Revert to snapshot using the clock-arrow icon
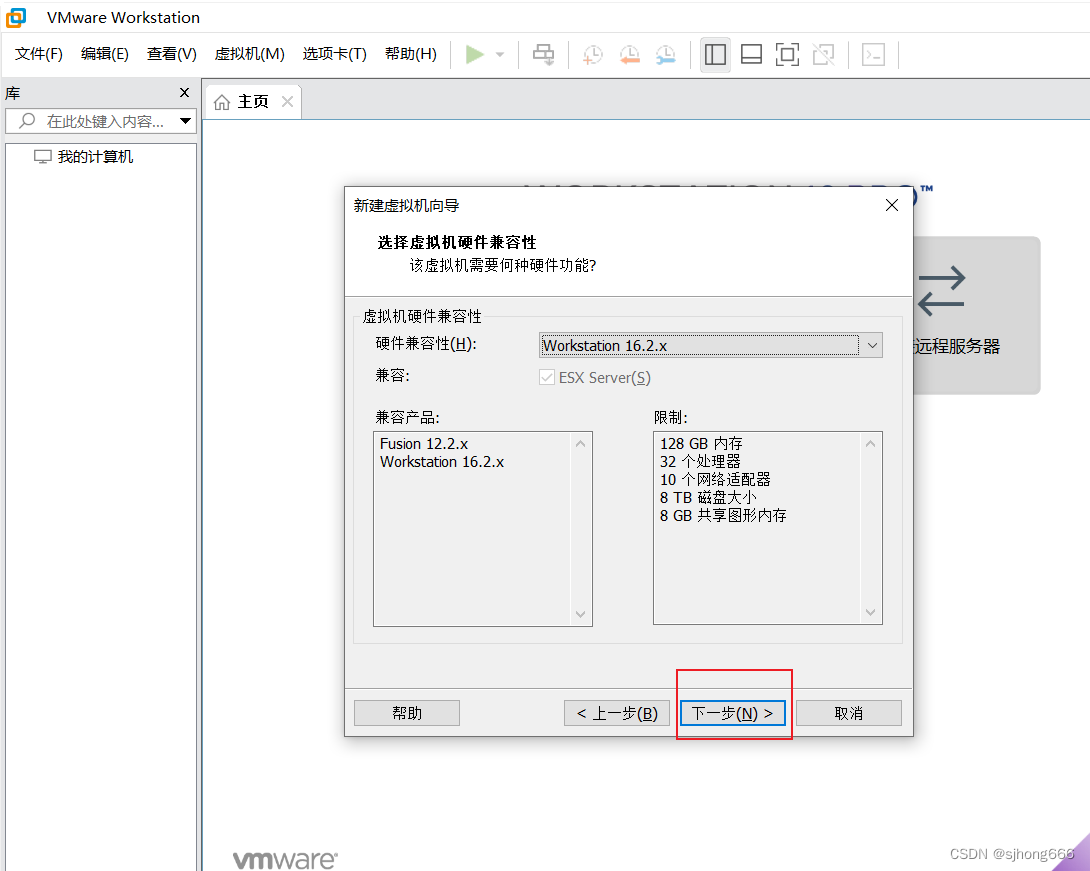 click(x=629, y=54)
